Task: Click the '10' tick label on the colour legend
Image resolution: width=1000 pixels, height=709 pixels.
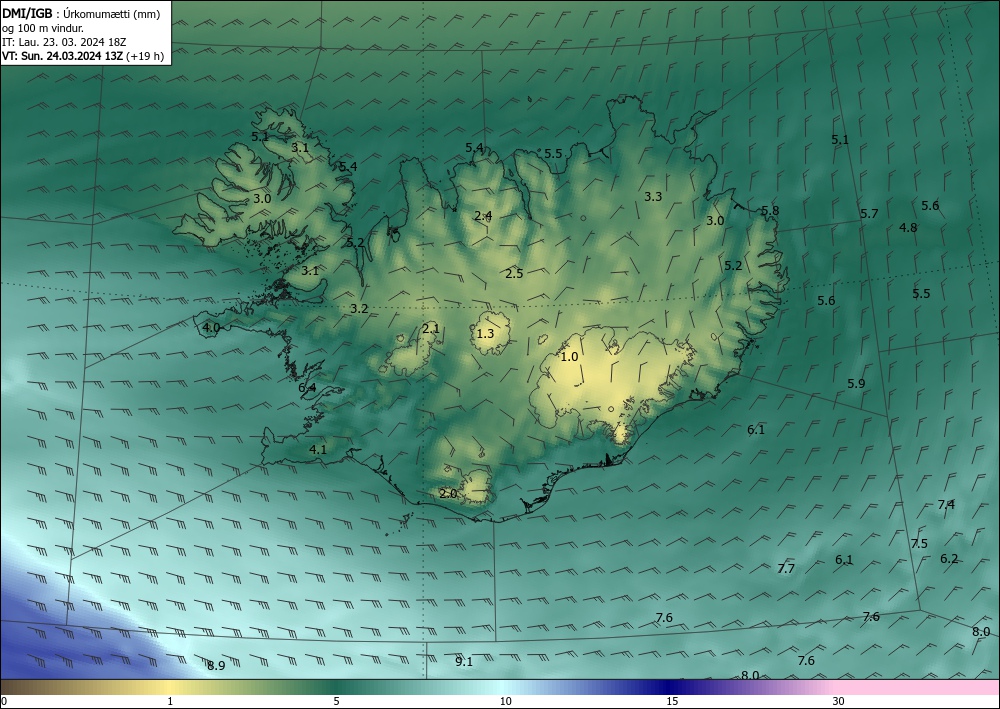Action: click(x=505, y=701)
